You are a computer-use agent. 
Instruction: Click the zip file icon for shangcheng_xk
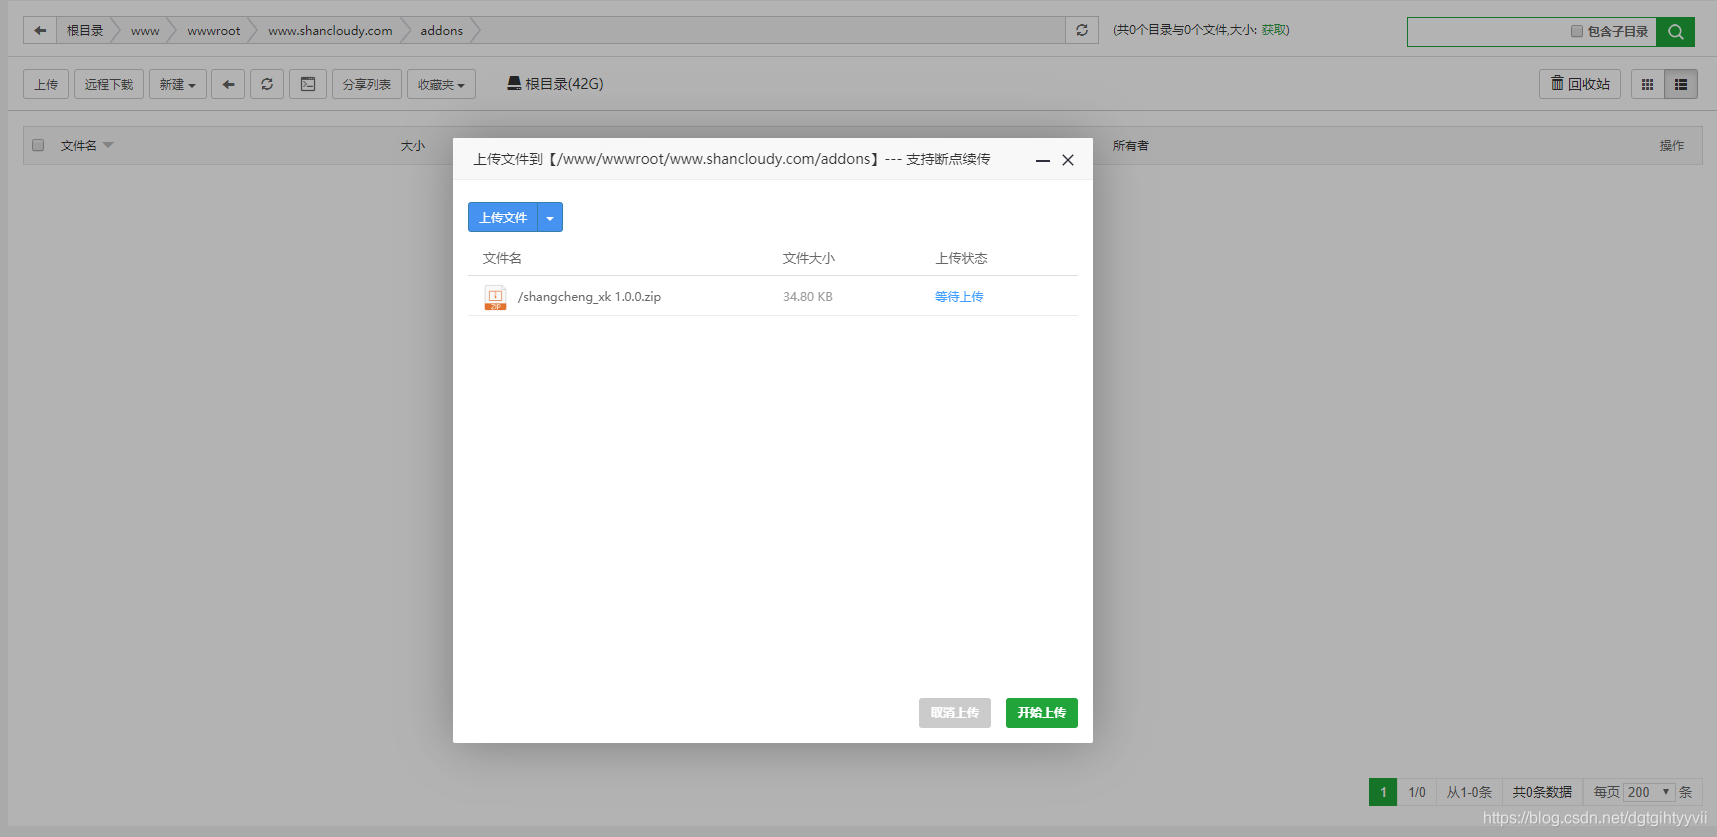click(495, 297)
